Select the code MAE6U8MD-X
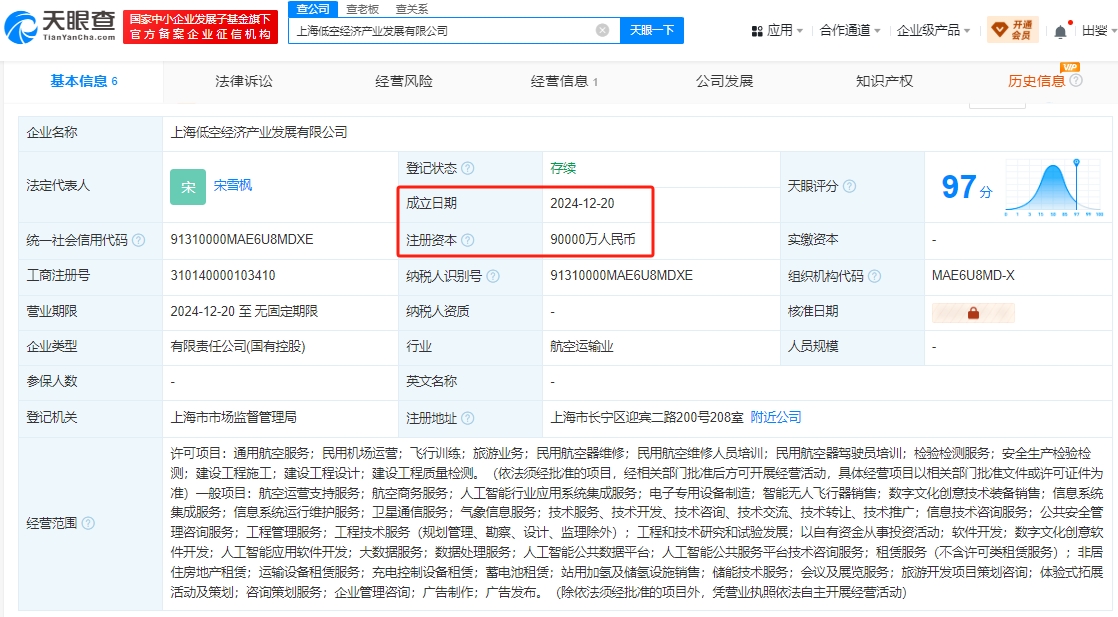1118x617 pixels. point(973,275)
